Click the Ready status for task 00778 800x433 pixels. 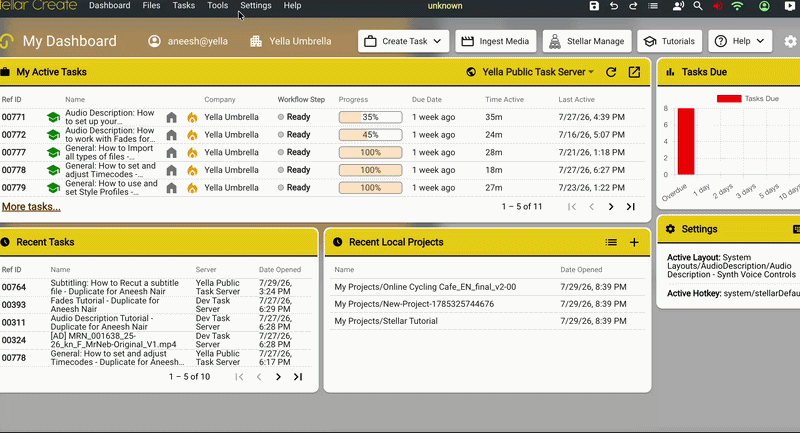coord(294,170)
